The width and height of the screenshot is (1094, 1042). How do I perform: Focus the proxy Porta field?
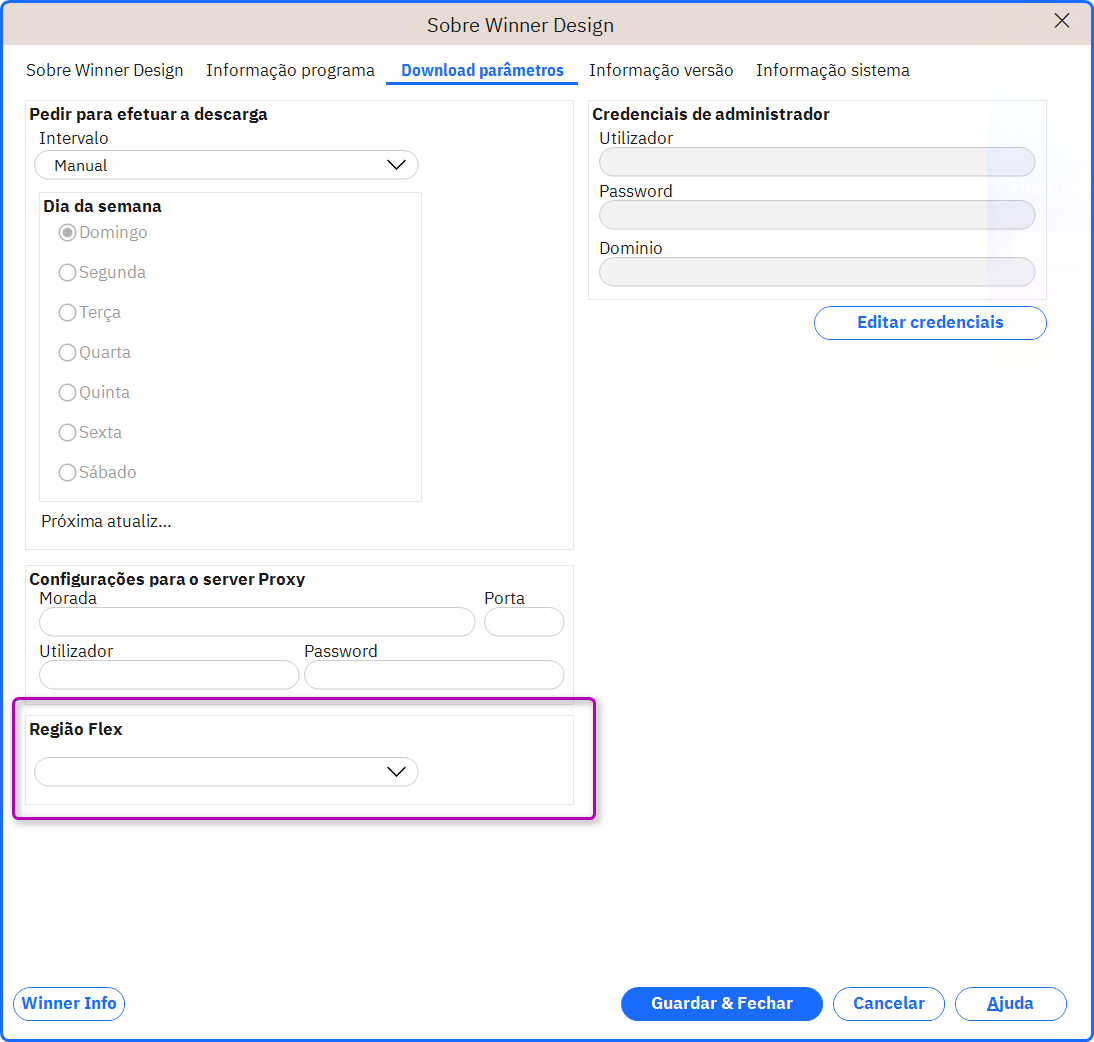click(x=524, y=622)
